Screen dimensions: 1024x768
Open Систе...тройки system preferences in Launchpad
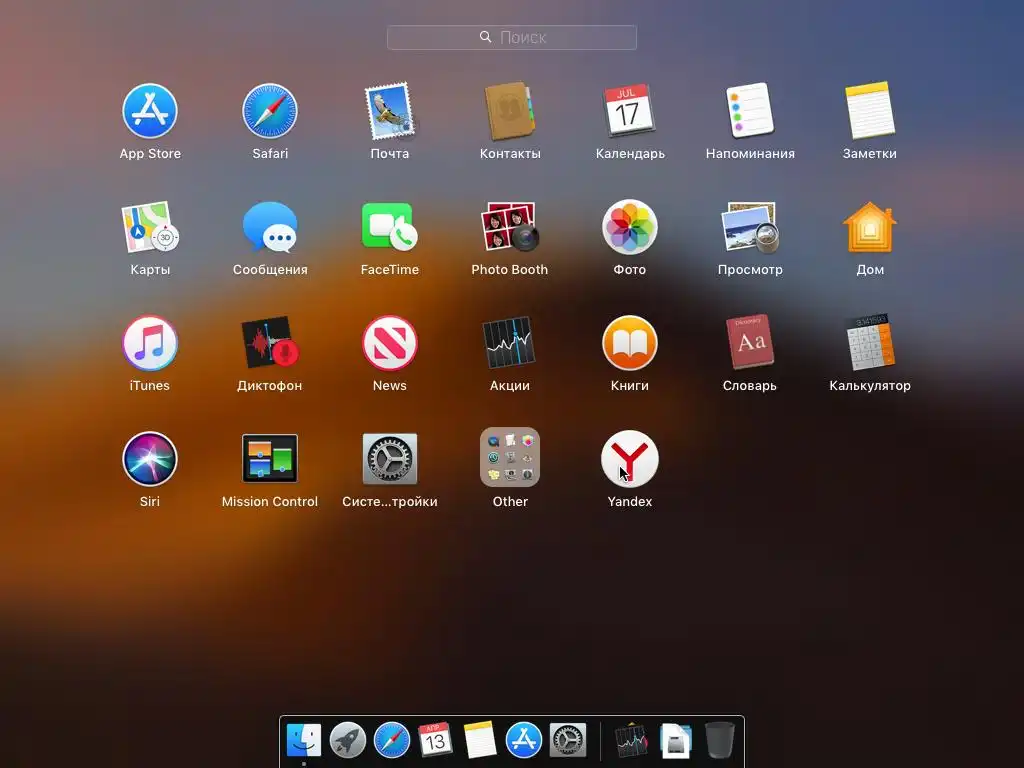pyautogui.click(x=390, y=458)
